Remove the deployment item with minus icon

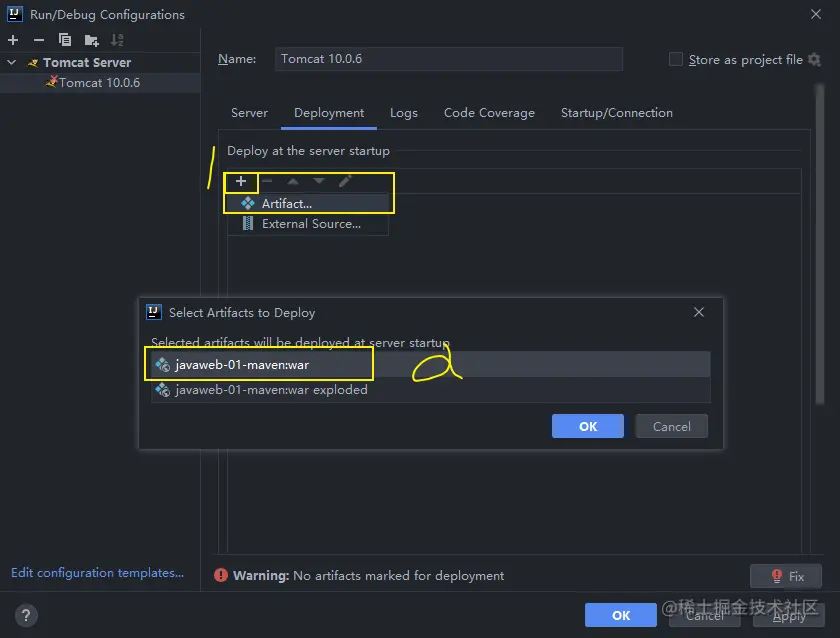click(x=267, y=182)
